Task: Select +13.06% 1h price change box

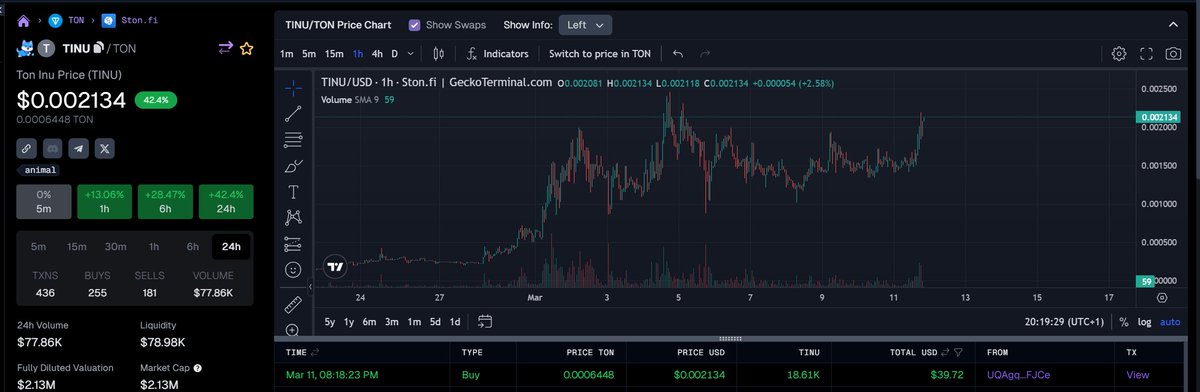Action: click(104, 202)
